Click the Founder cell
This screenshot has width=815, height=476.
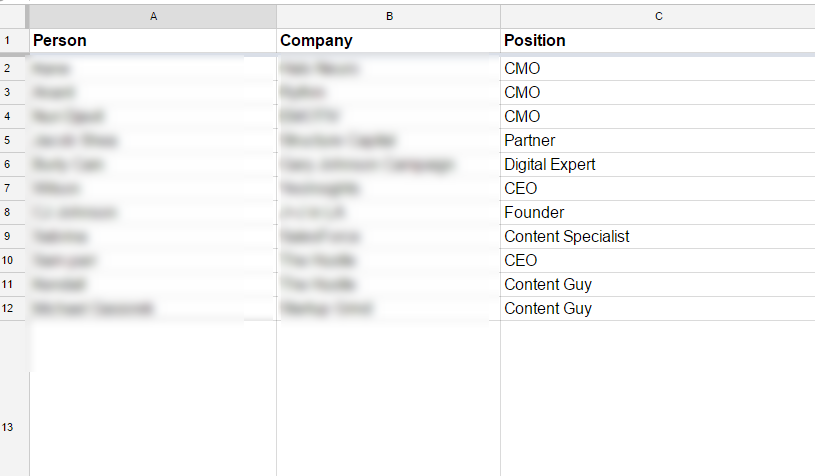pyautogui.click(x=658, y=213)
